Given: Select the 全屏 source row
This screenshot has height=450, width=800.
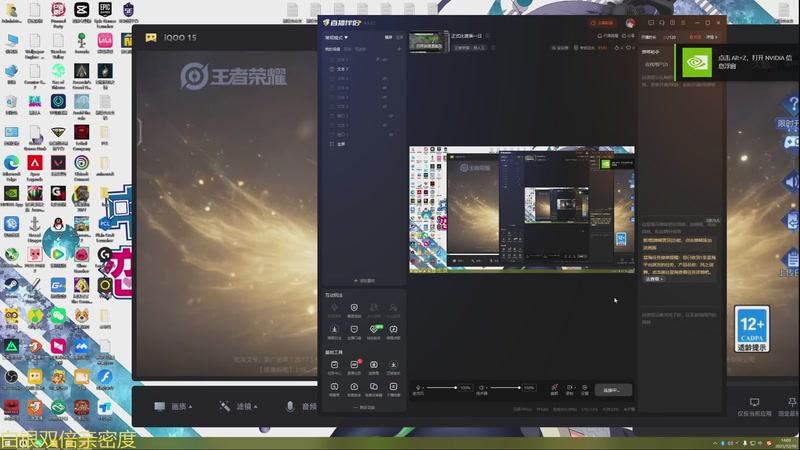Looking at the screenshot, I should click(365, 144).
